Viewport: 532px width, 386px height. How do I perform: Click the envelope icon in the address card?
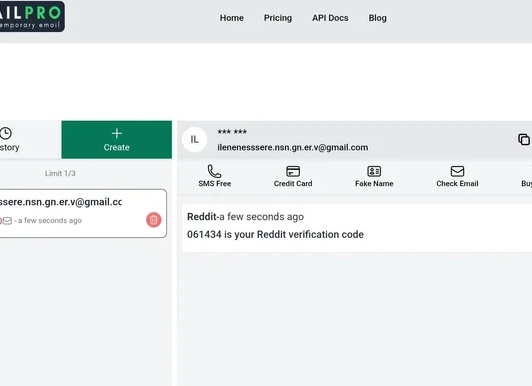(7, 221)
